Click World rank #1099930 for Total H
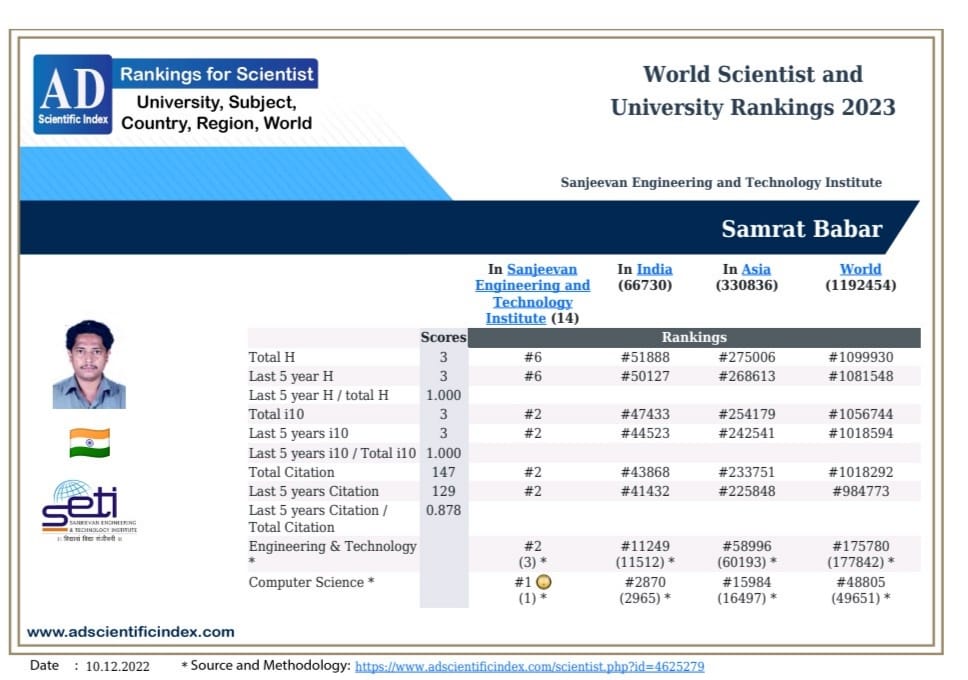968x680 pixels. tap(861, 357)
